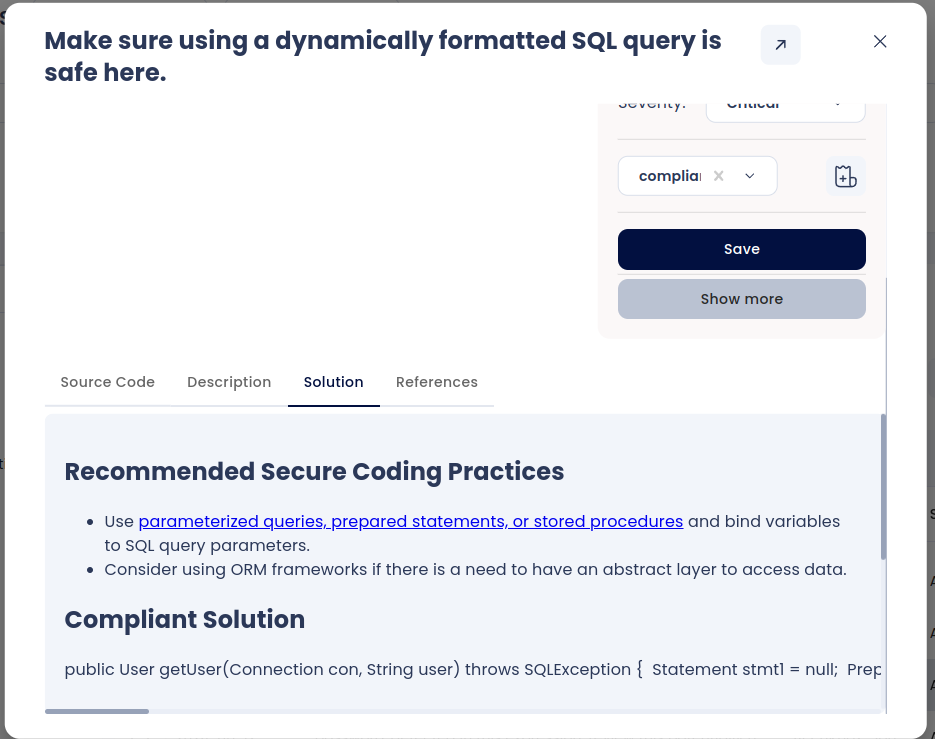935x739 pixels.
Task: Click the Show more button
Action: pos(741,299)
